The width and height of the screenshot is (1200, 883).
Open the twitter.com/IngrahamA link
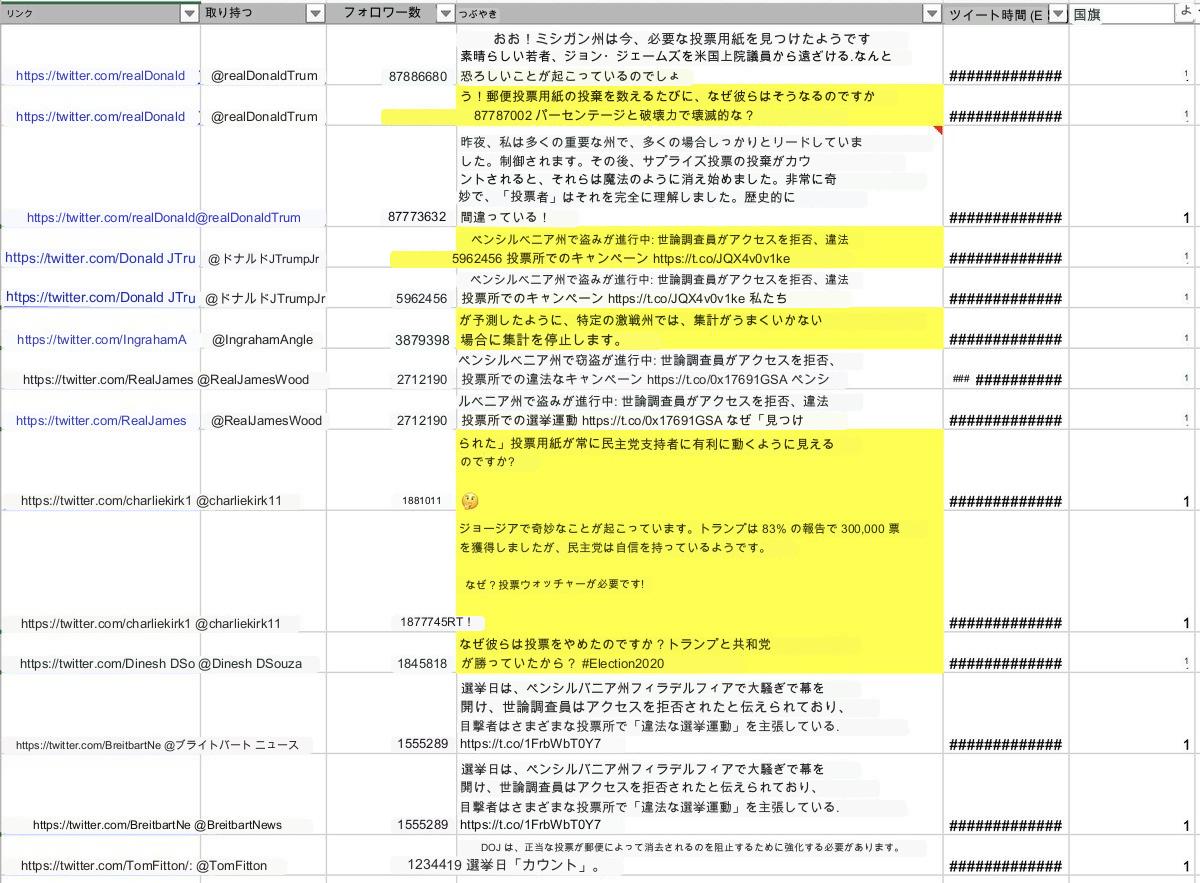point(102,340)
